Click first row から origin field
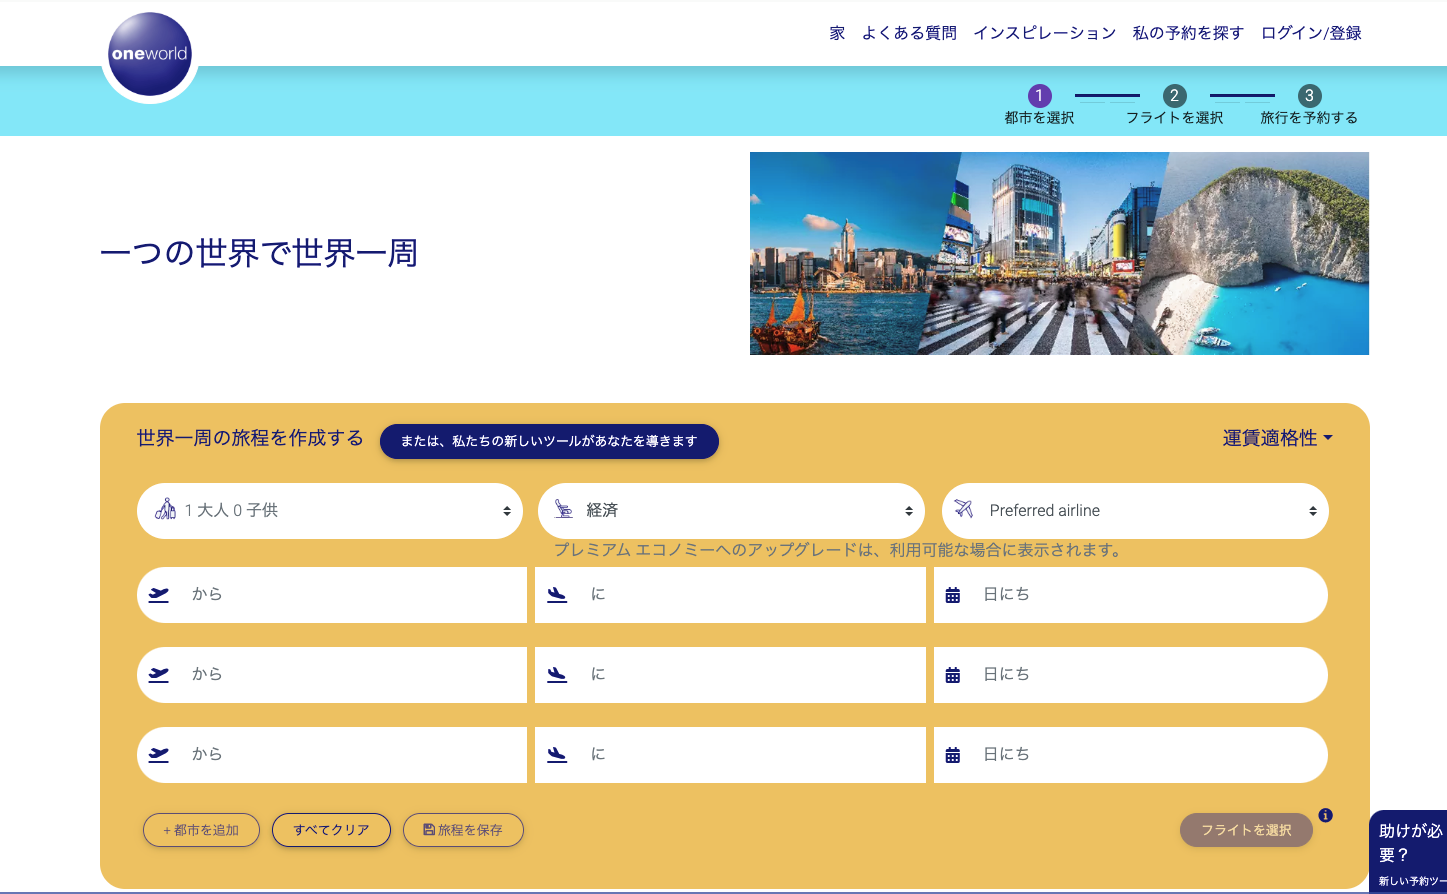Screen dimensions: 1447x894 [x=332, y=595]
